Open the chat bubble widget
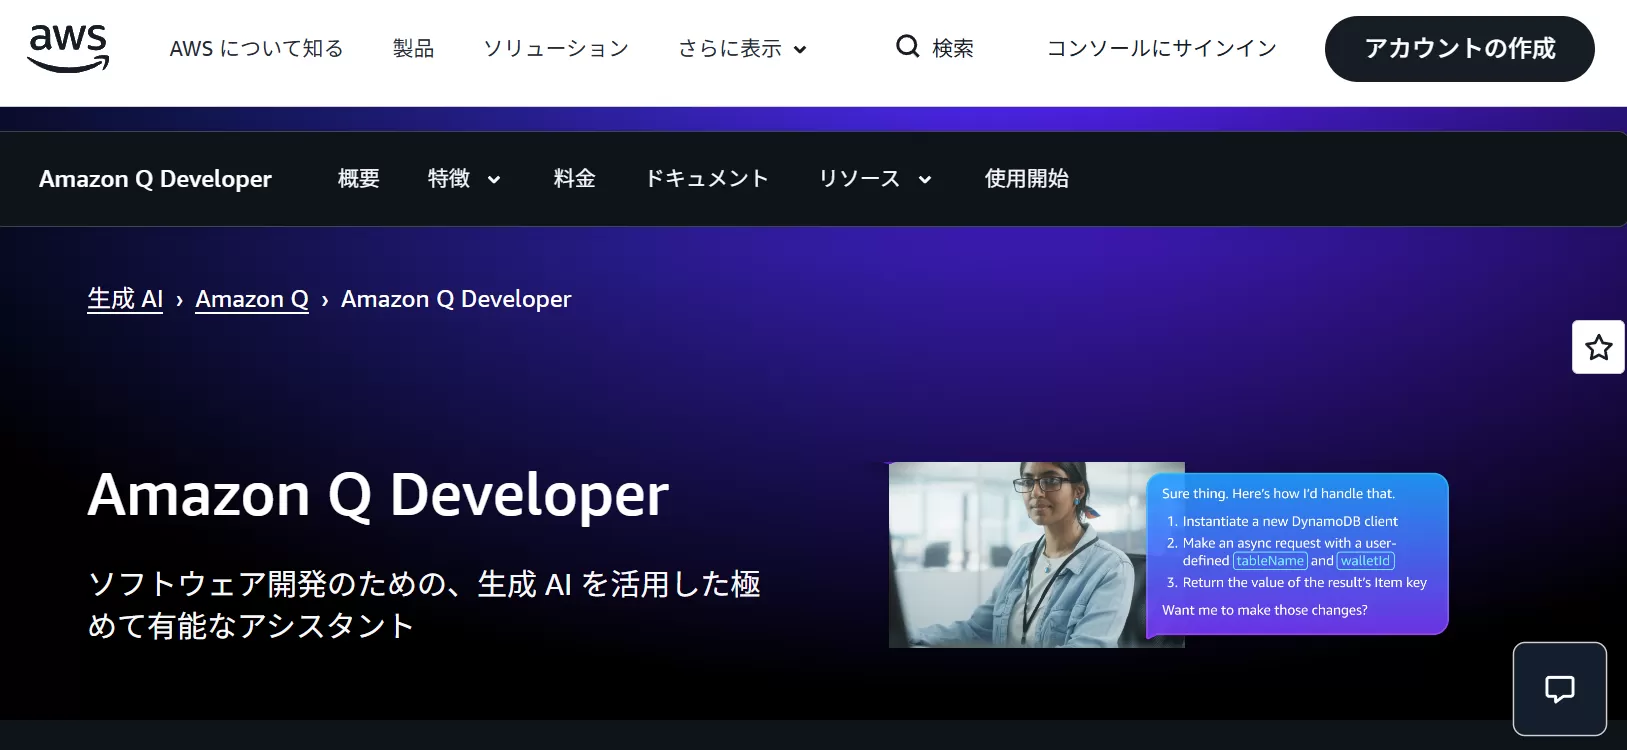The width and height of the screenshot is (1627, 750). coord(1559,689)
